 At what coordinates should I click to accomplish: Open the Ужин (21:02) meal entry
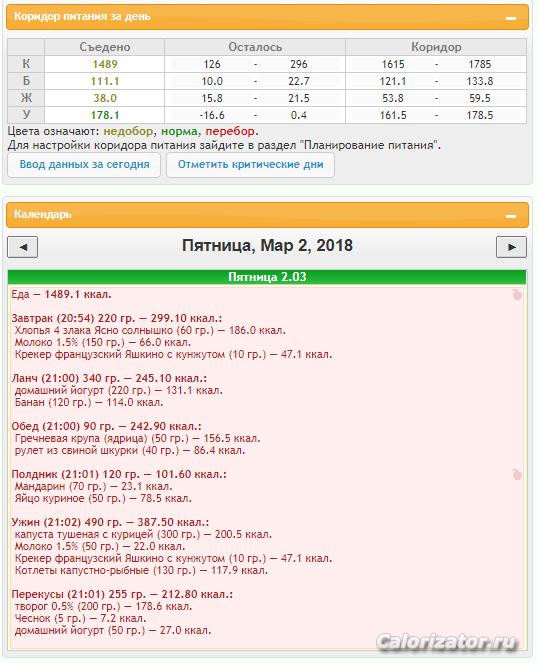pos(110,522)
